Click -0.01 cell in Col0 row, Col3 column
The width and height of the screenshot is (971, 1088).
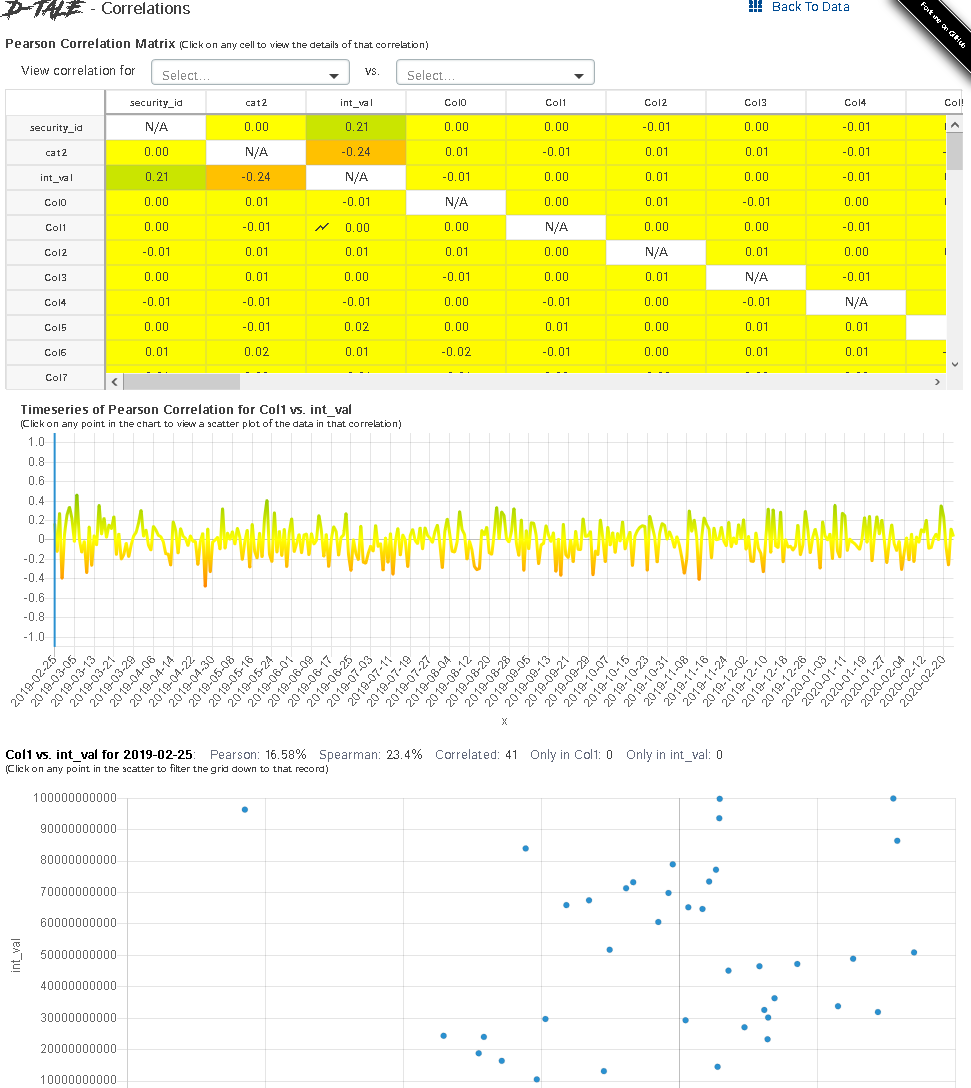(756, 202)
